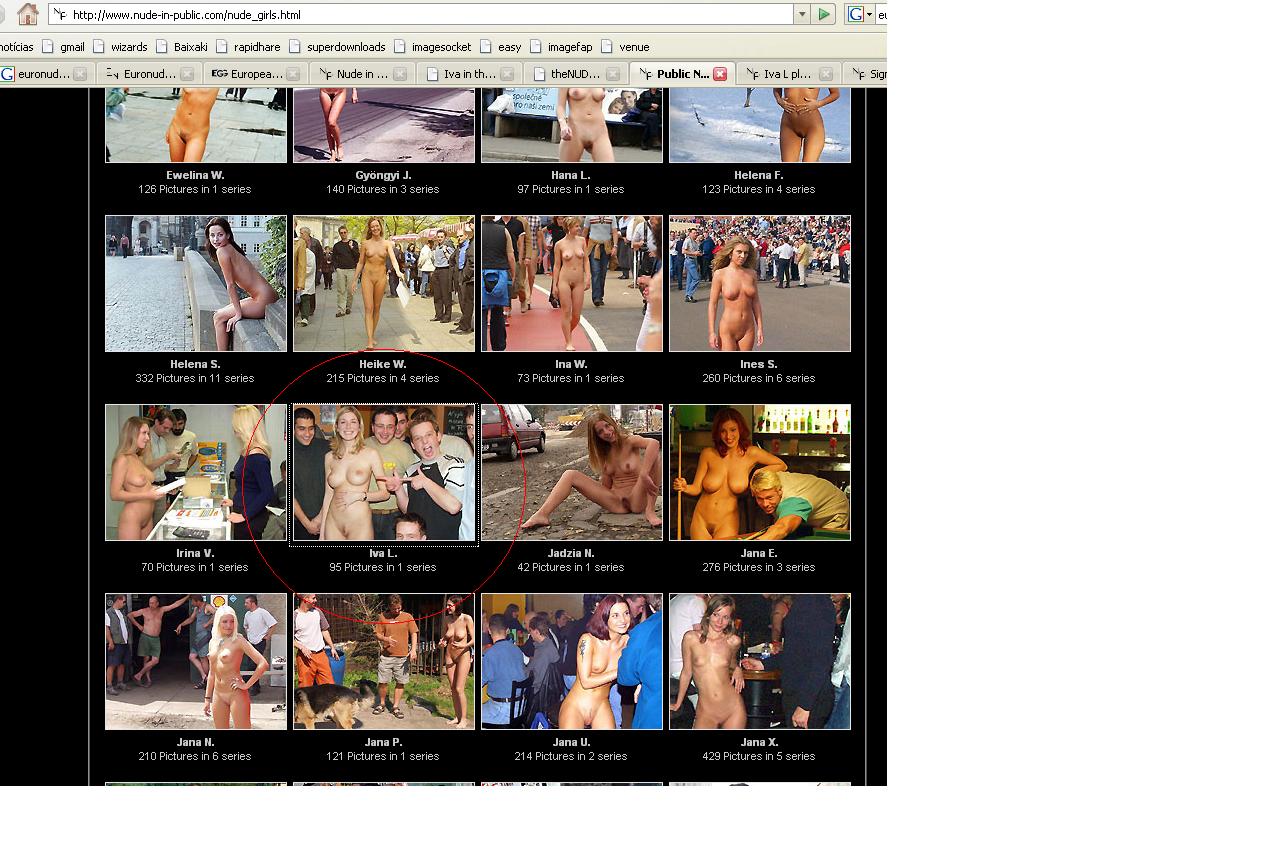This screenshot has height=841, width=1280.
Task: Click the gmail bookmark icon
Action: pos(48,47)
